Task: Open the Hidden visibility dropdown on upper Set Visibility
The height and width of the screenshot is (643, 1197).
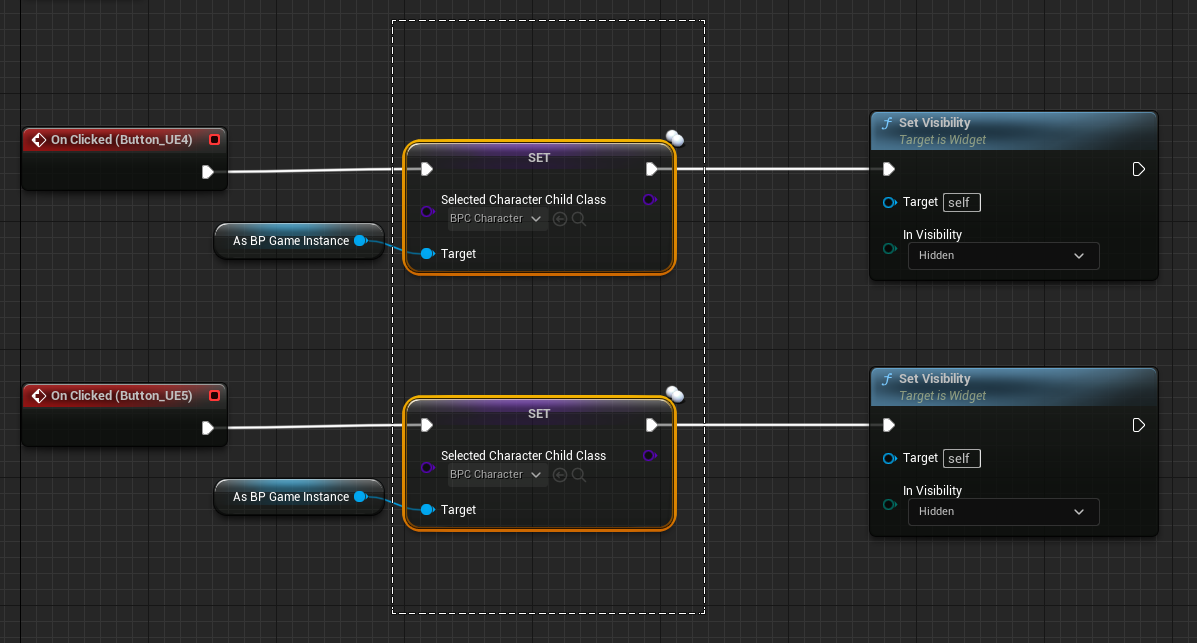Action: coord(1003,255)
